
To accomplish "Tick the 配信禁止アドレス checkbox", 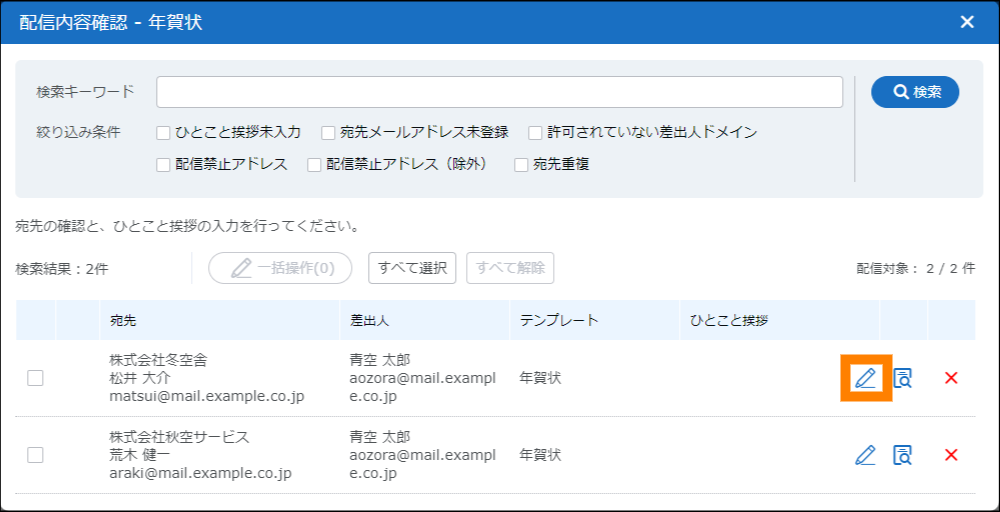I will click(x=164, y=165).
